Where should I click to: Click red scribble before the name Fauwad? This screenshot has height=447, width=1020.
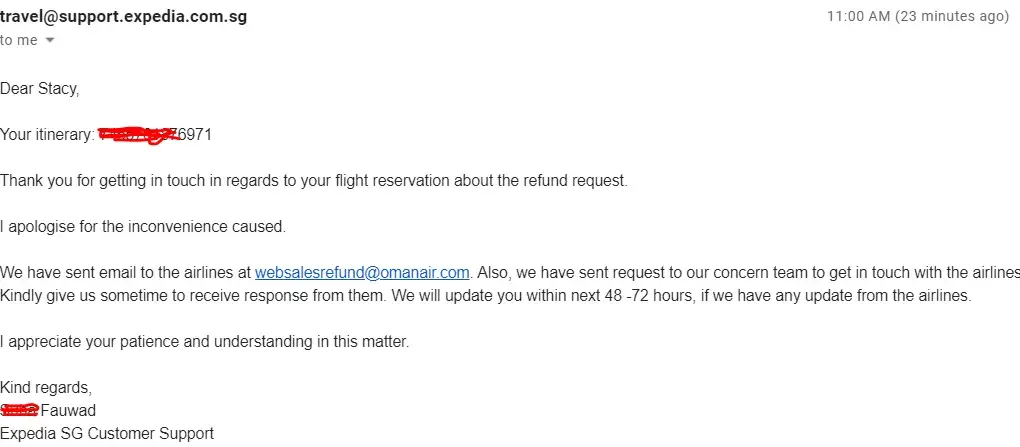[20, 410]
